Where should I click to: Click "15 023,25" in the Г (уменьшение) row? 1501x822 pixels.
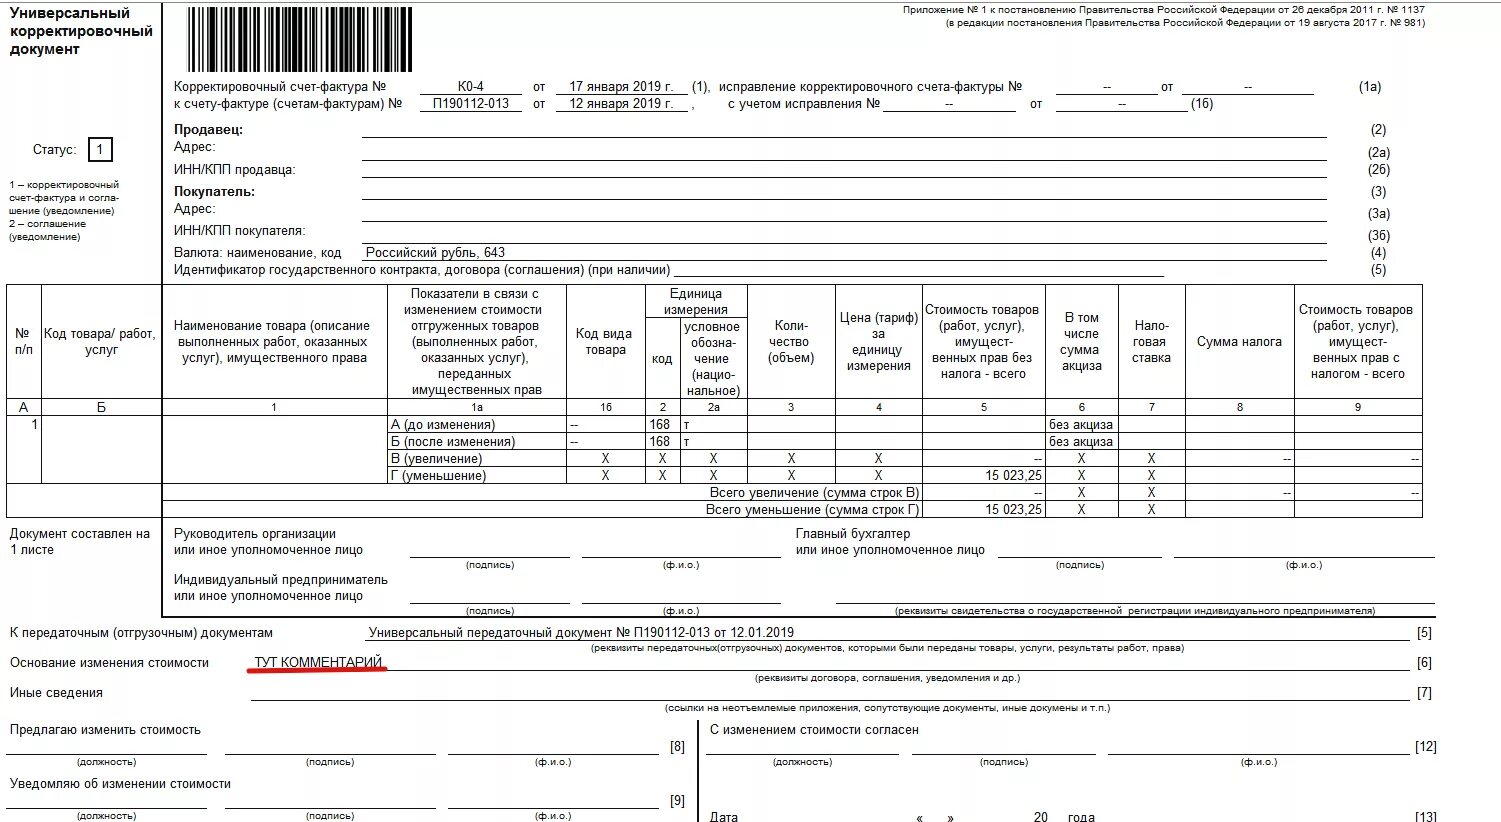(1013, 476)
